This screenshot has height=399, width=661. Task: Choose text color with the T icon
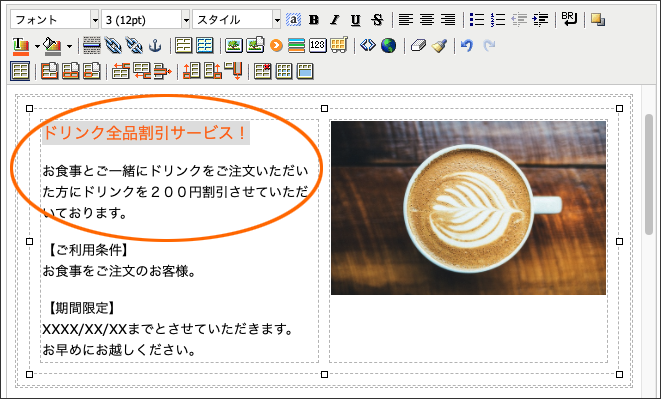tap(21, 46)
